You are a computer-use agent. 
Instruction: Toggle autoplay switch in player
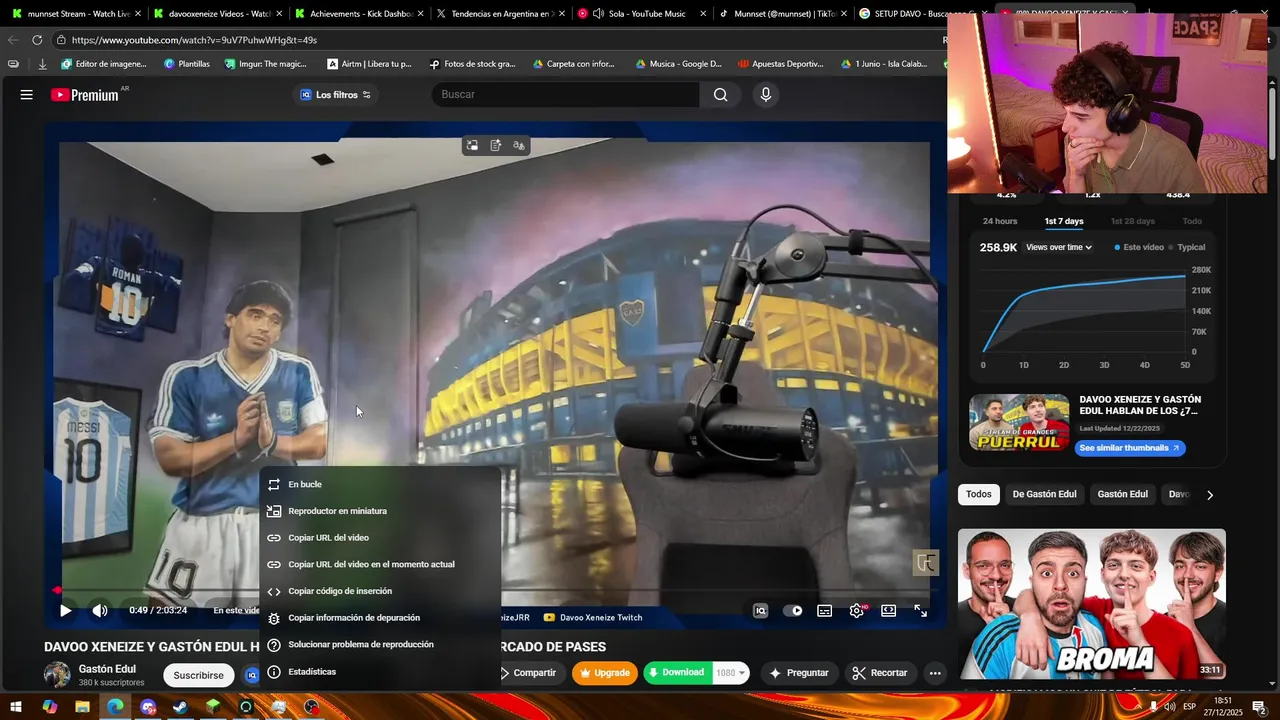(x=793, y=610)
